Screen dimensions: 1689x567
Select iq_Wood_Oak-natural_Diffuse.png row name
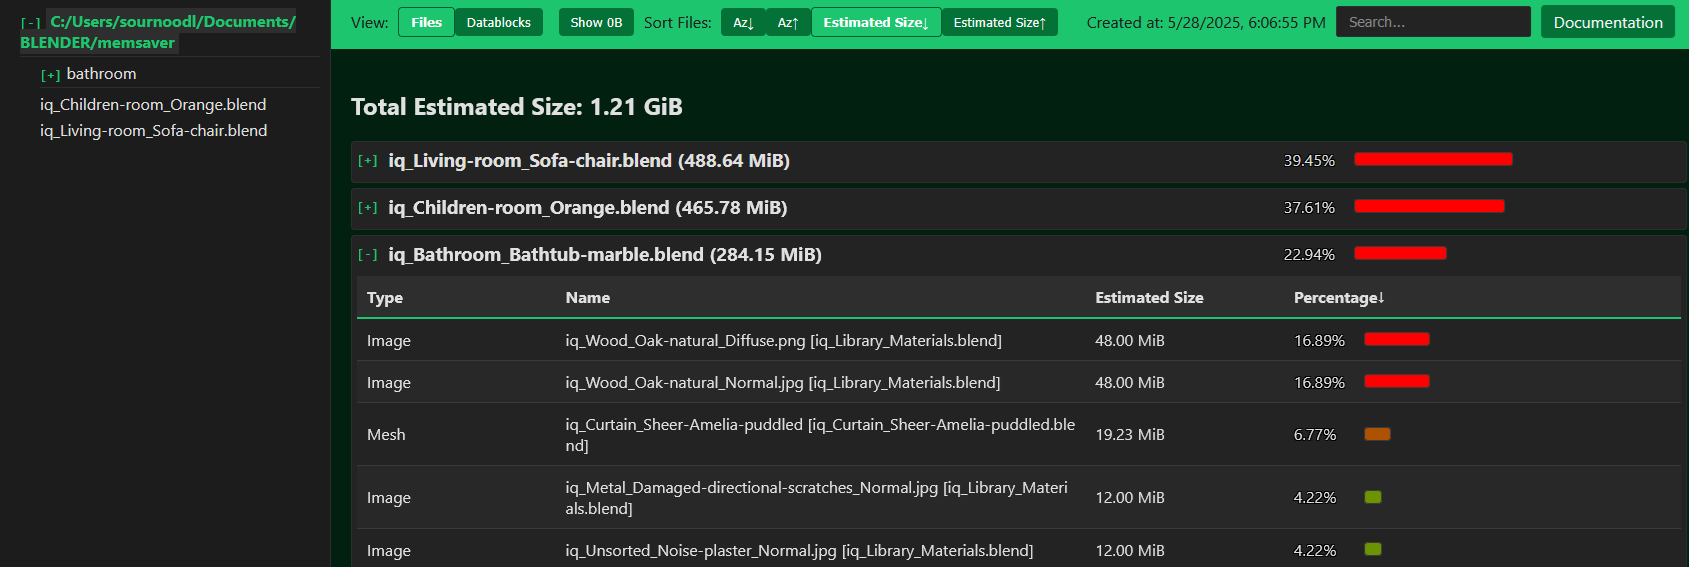point(784,341)
